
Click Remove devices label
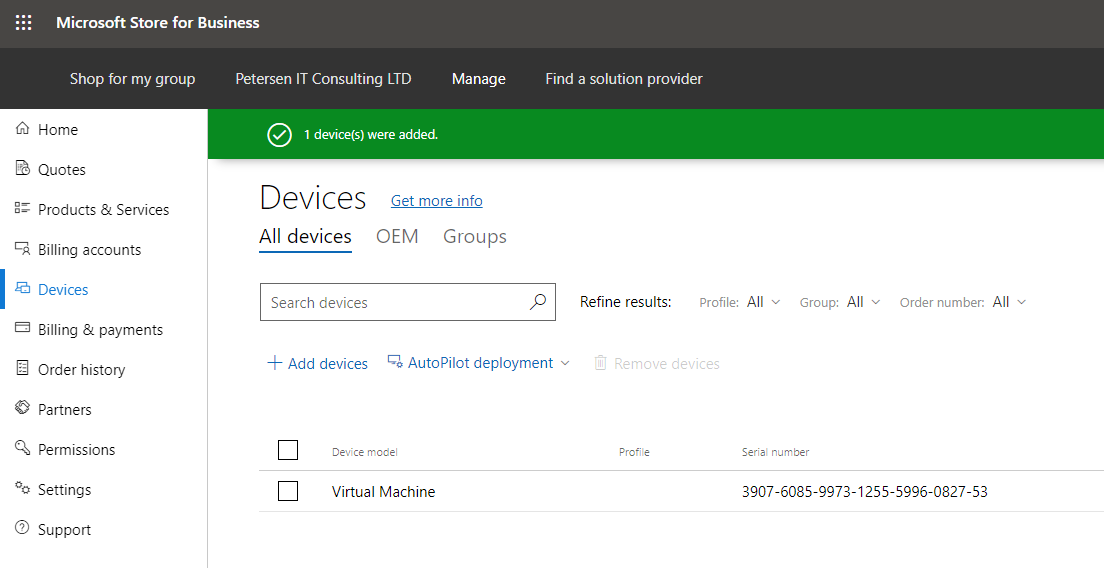pyautogui.click(x=667, y=364)
